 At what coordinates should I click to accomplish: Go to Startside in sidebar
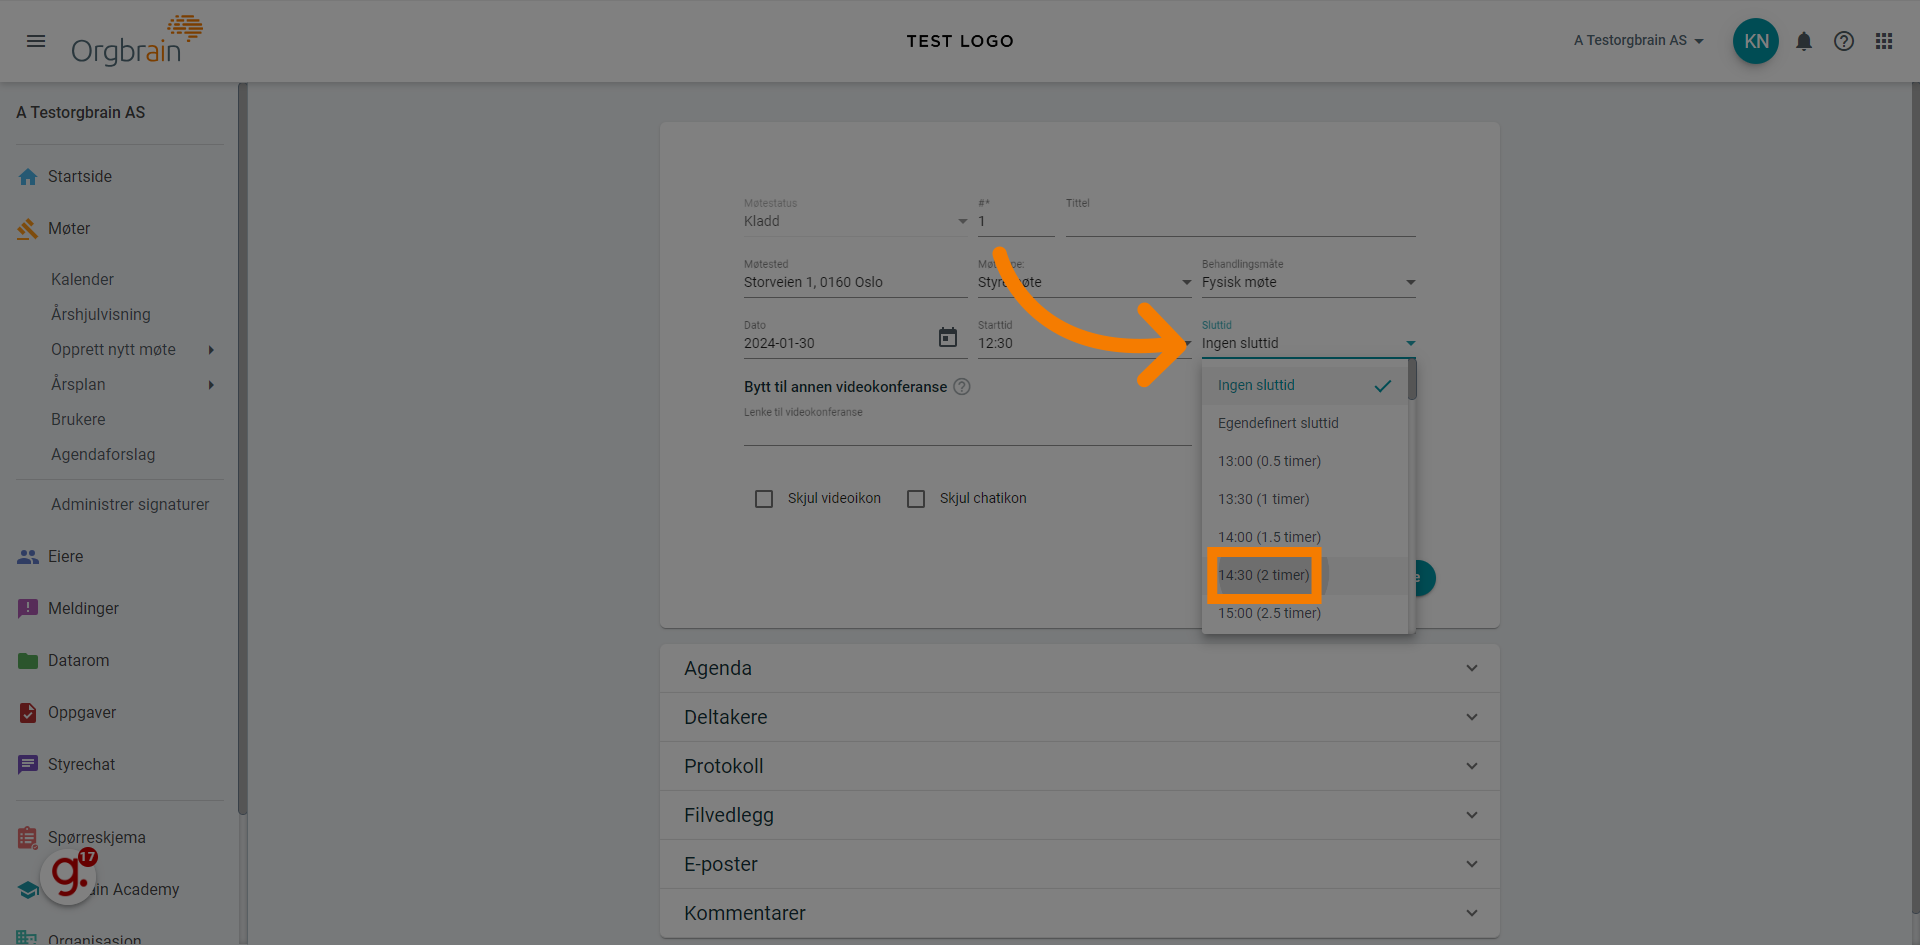80,177
